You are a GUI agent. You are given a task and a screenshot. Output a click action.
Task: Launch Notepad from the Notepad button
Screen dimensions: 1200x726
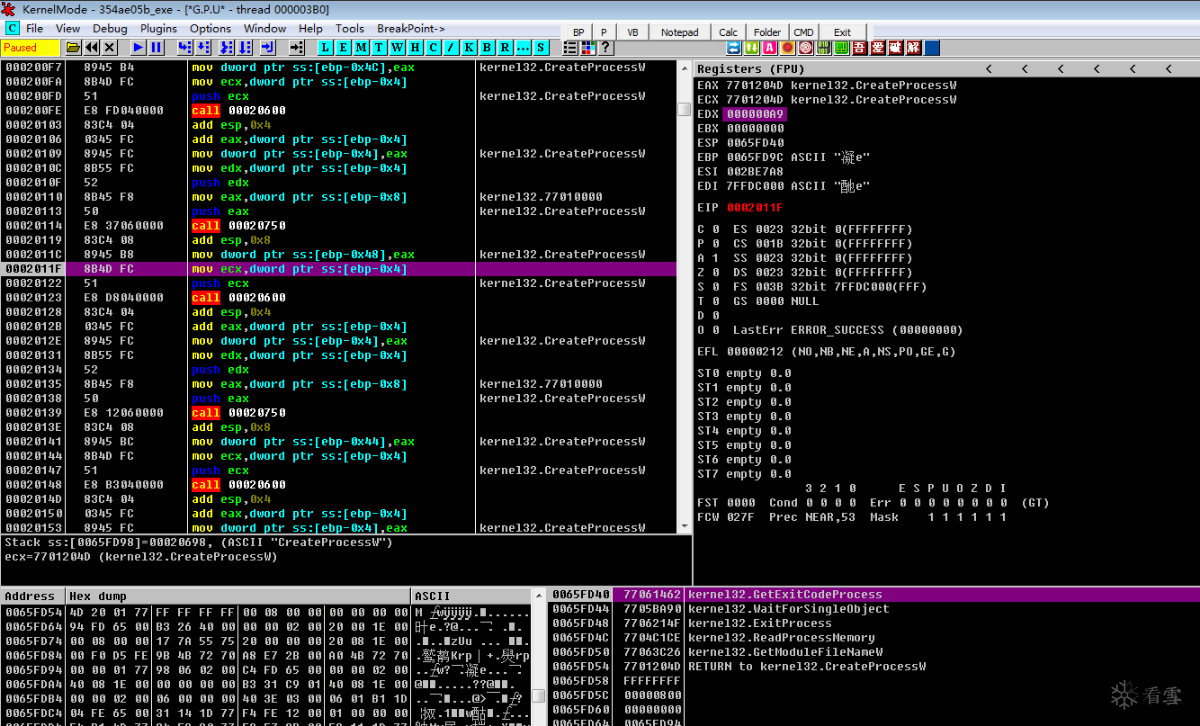click(x=680, y=32)
